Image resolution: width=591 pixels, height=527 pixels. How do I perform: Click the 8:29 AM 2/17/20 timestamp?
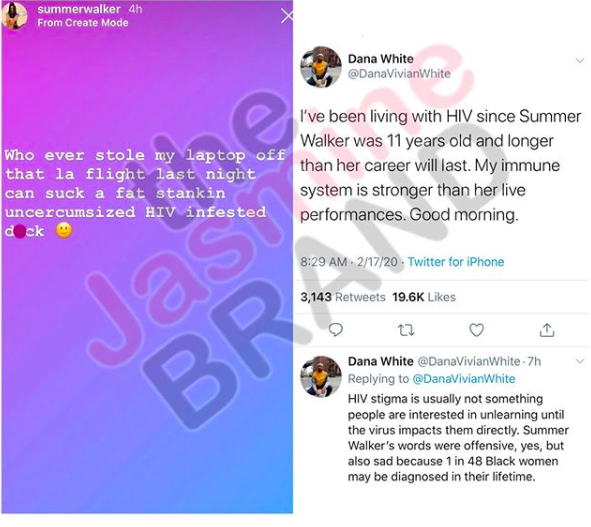point(349,262)
